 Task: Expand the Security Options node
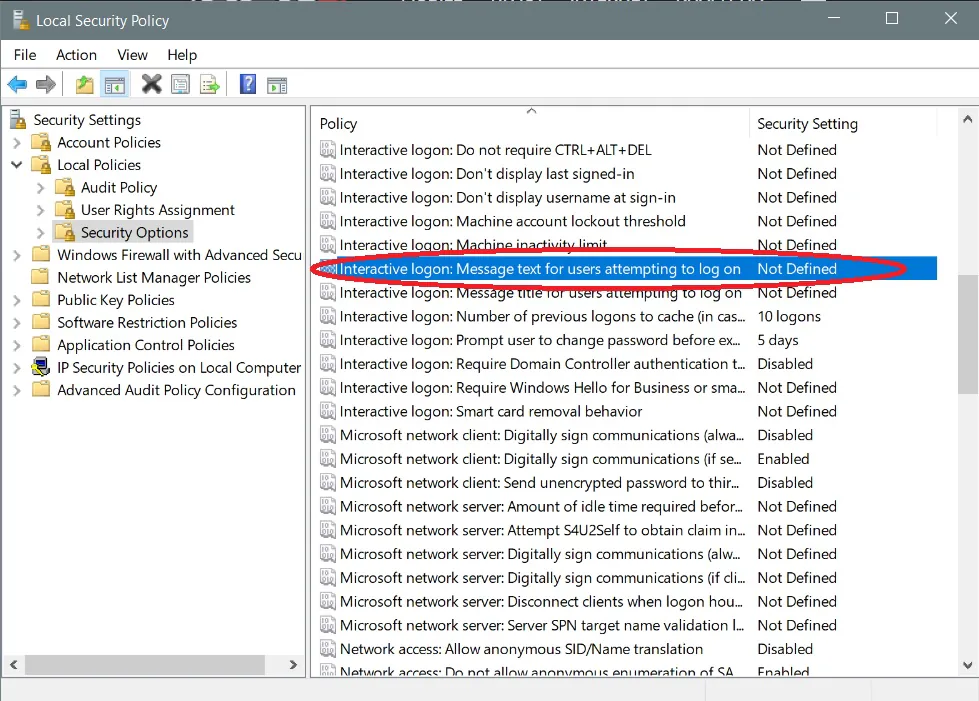click(x=41, y=233)
